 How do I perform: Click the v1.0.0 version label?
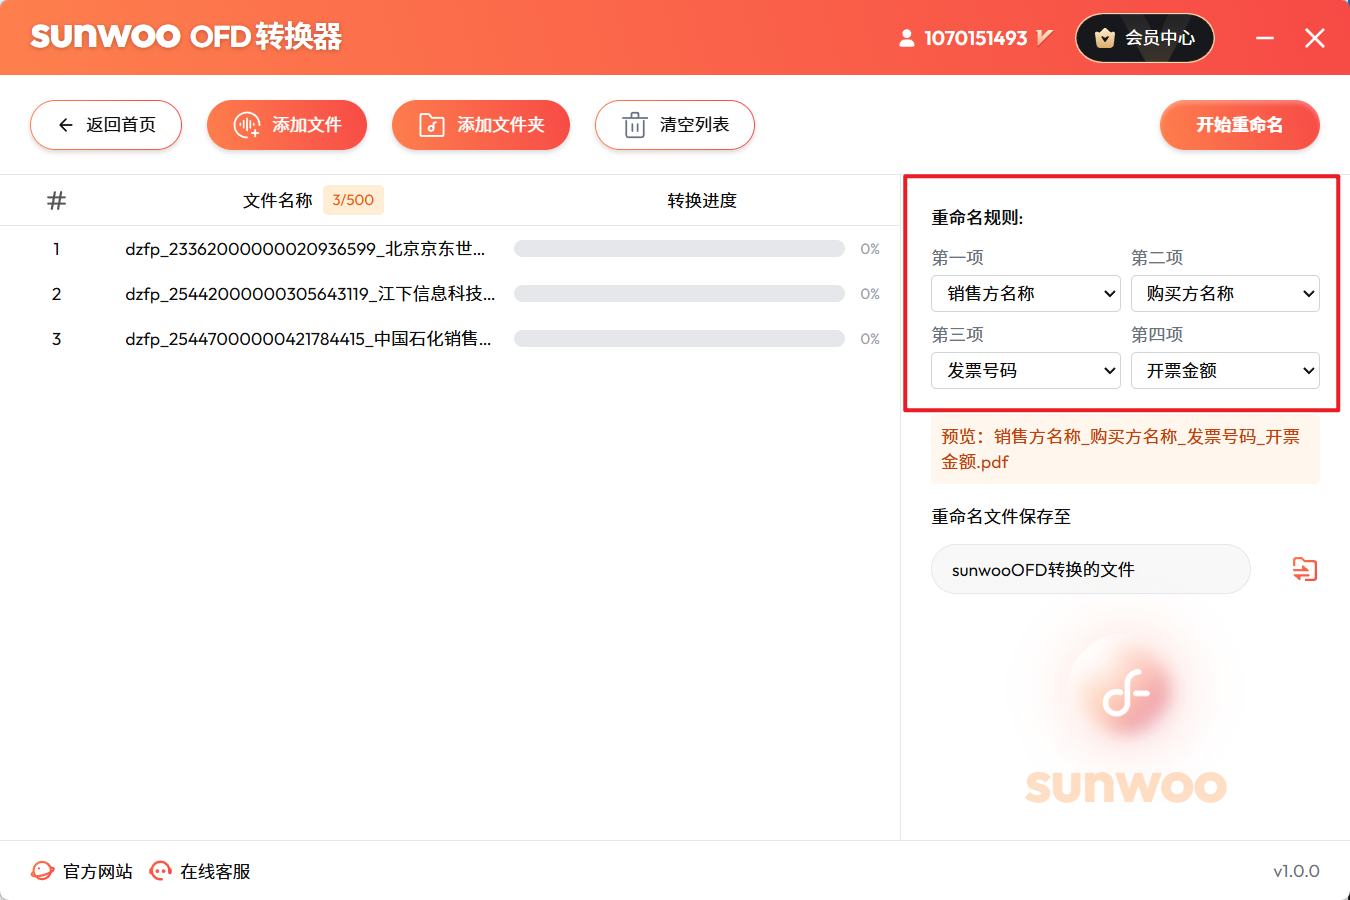point(1296,871)
